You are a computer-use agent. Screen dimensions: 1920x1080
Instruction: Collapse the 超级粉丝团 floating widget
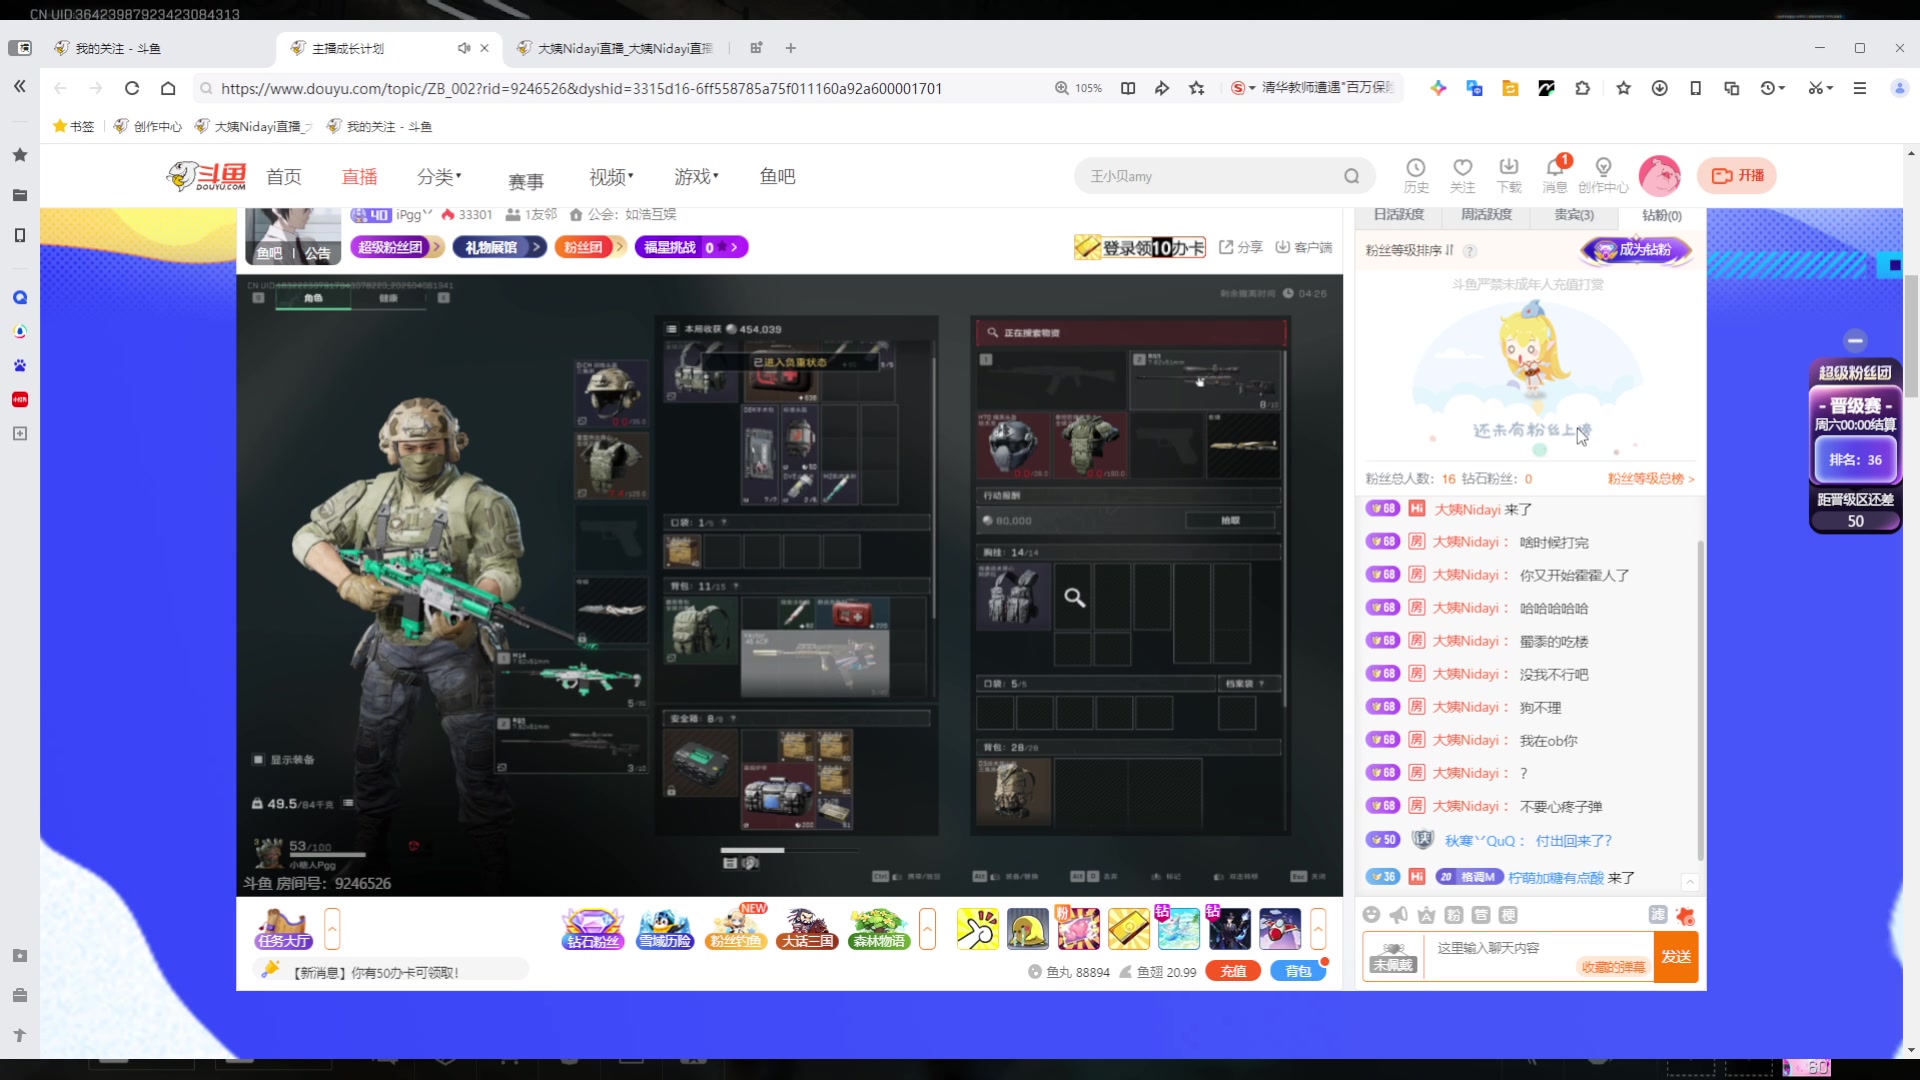pos(1855,340)
